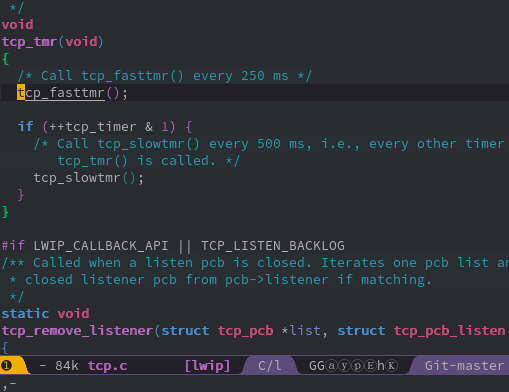This screenshot has height=392, width=509.
Task: Click the 'static' keyword before void
Action: (x=25, y=314)
